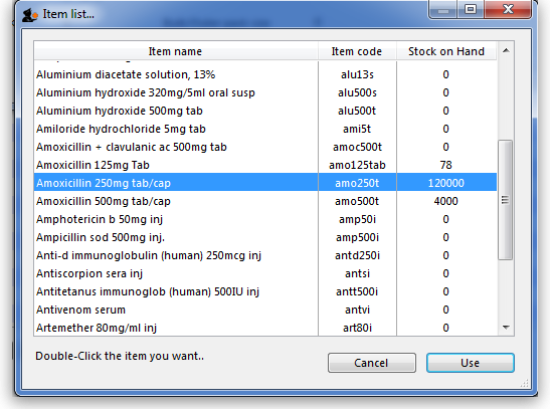This screenshot has height=409, width=550.
Task: Select Amiloride hydrochloride 5mg tab row
Action: click(266, 129)
